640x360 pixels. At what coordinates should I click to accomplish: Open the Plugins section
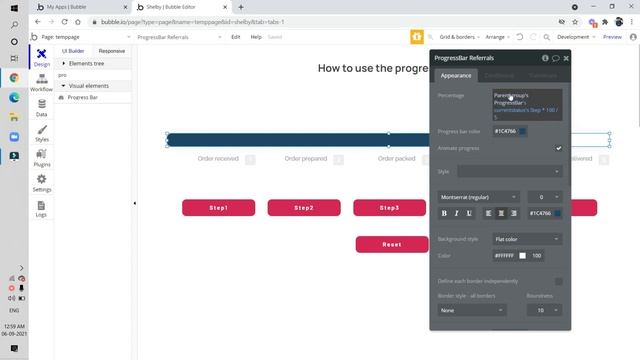(x=42, y=158)
